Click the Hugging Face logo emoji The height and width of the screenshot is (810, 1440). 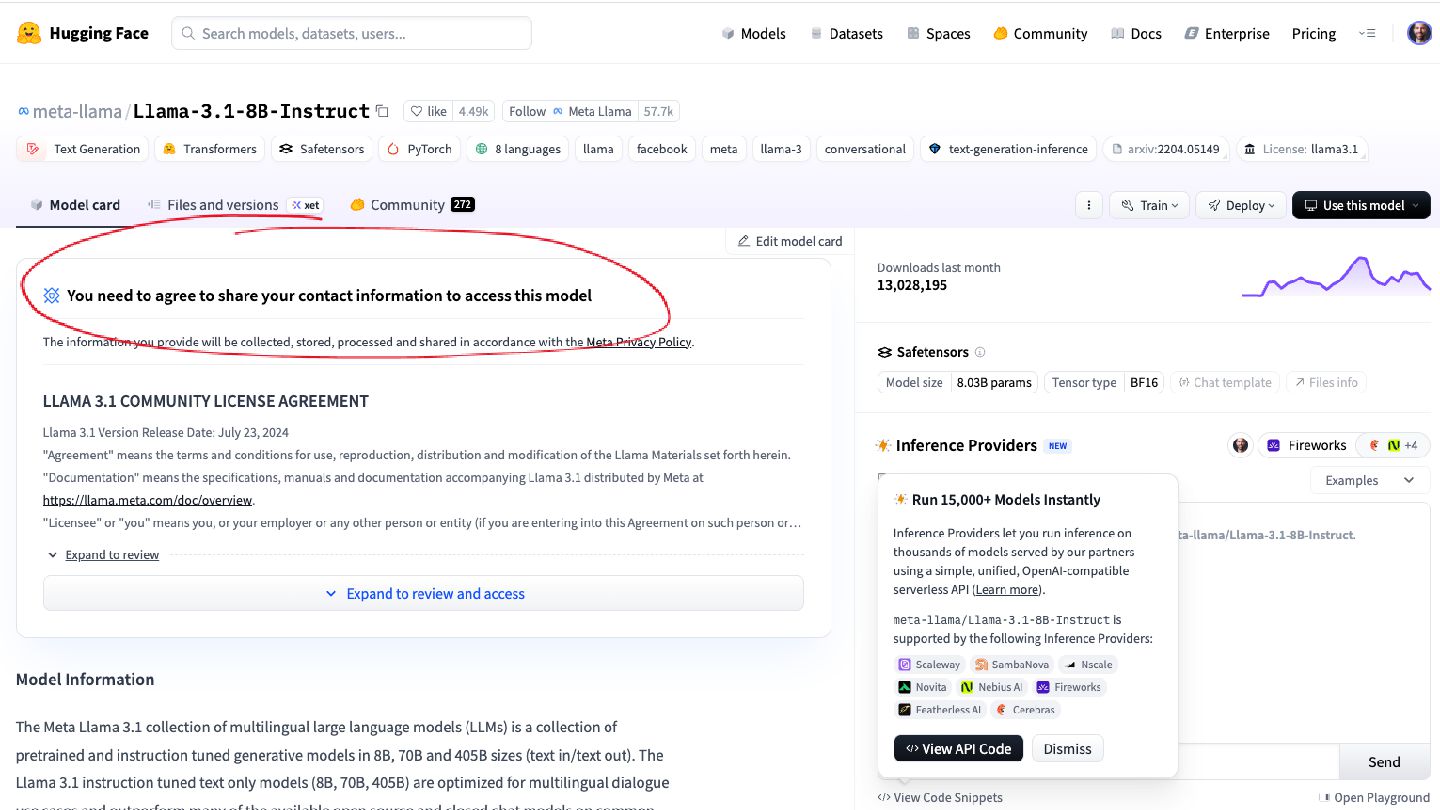29,33
